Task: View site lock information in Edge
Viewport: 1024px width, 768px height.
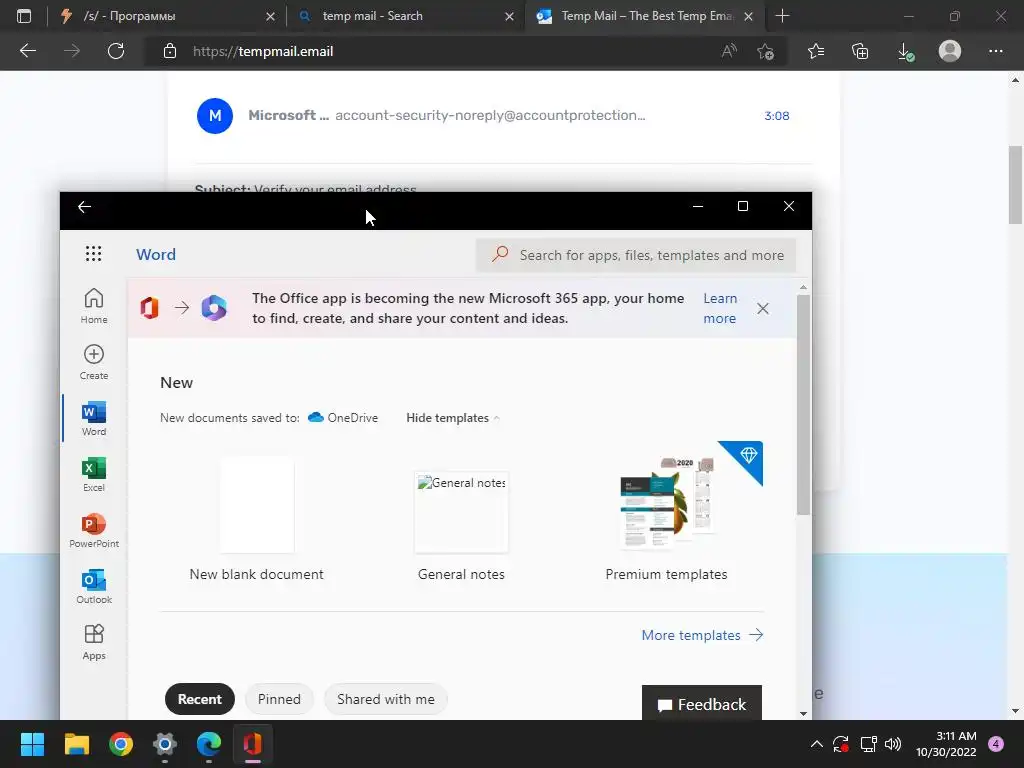Action: pos(170,51)
